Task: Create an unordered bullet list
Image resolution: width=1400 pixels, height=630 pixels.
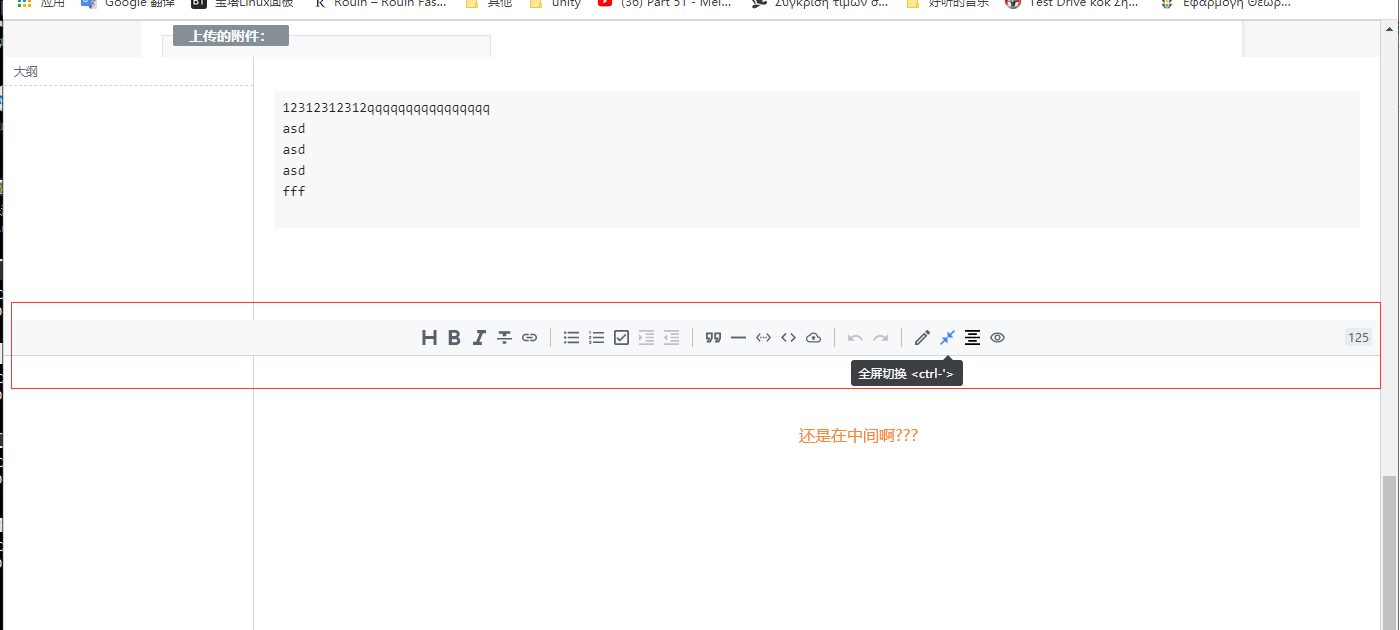Action: tap(571, 337)
